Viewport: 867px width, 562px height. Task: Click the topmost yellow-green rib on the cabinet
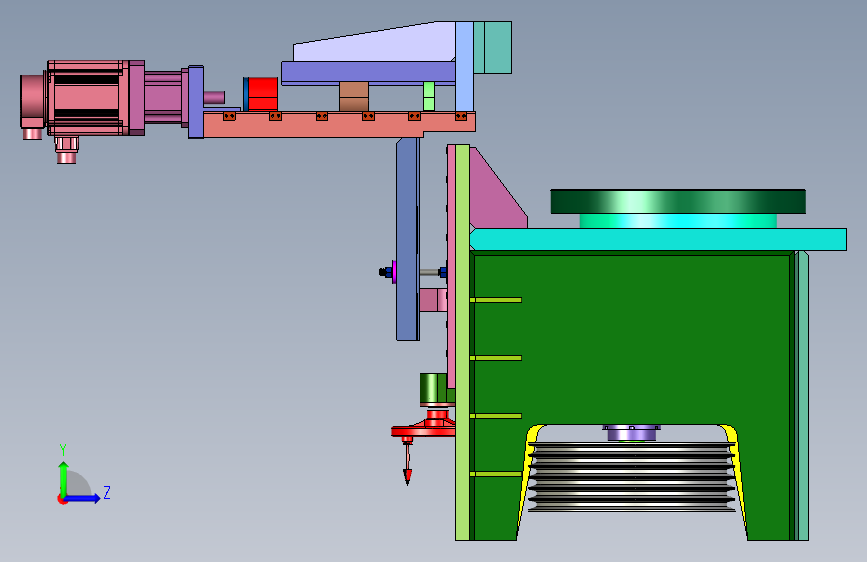pyautogui.click(x=496, y=300)
